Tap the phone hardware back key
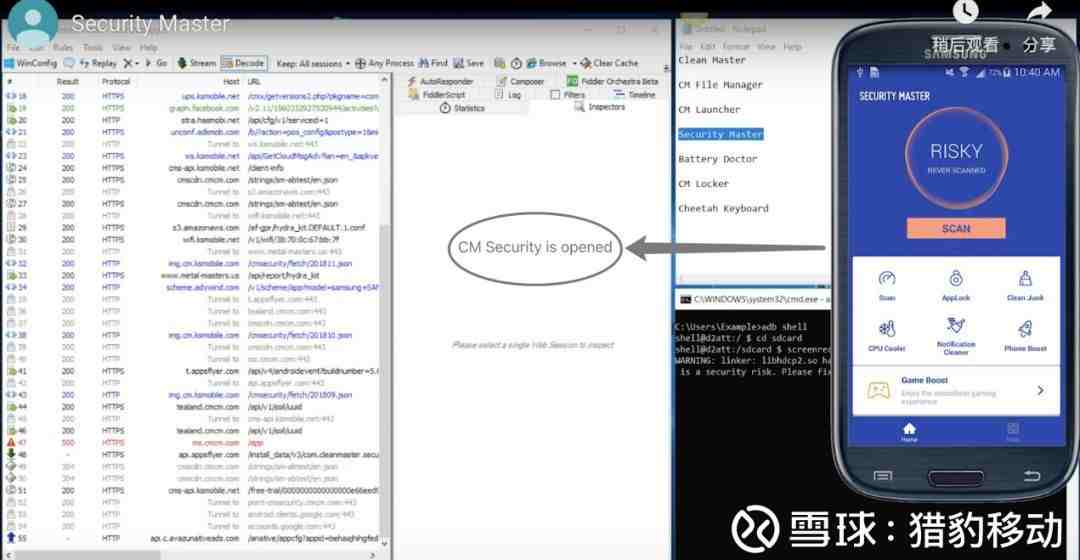The height and width of the screenshot is (560, 1080). coord(1031,476)
